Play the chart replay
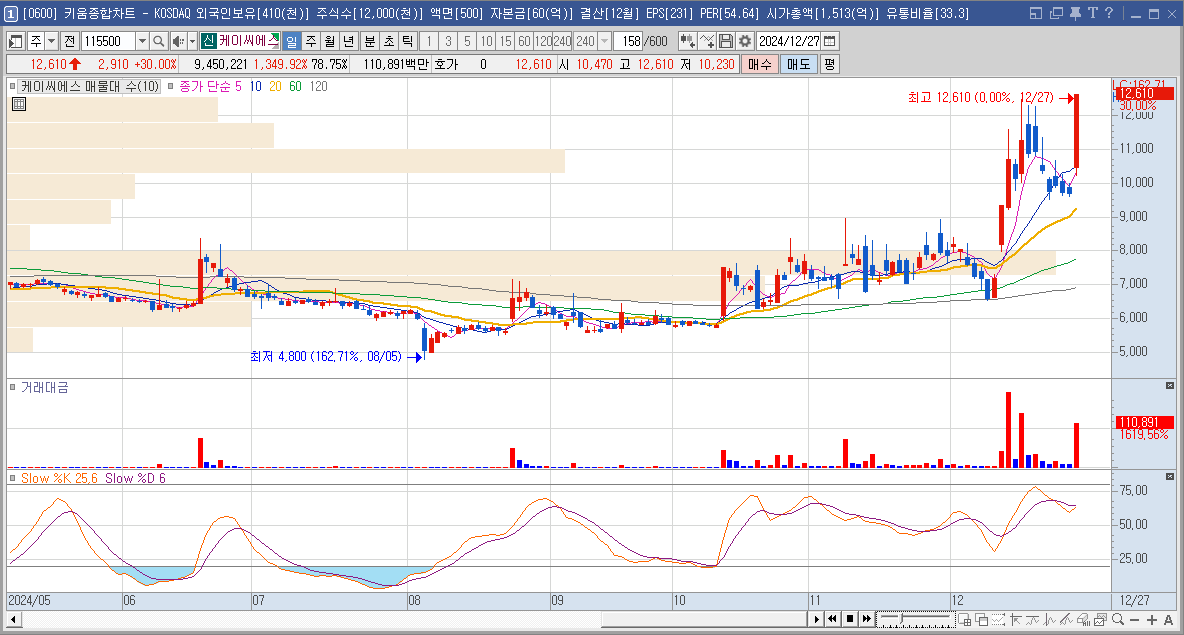Viewport: 1184px width, 635px height. click(816, 619)
